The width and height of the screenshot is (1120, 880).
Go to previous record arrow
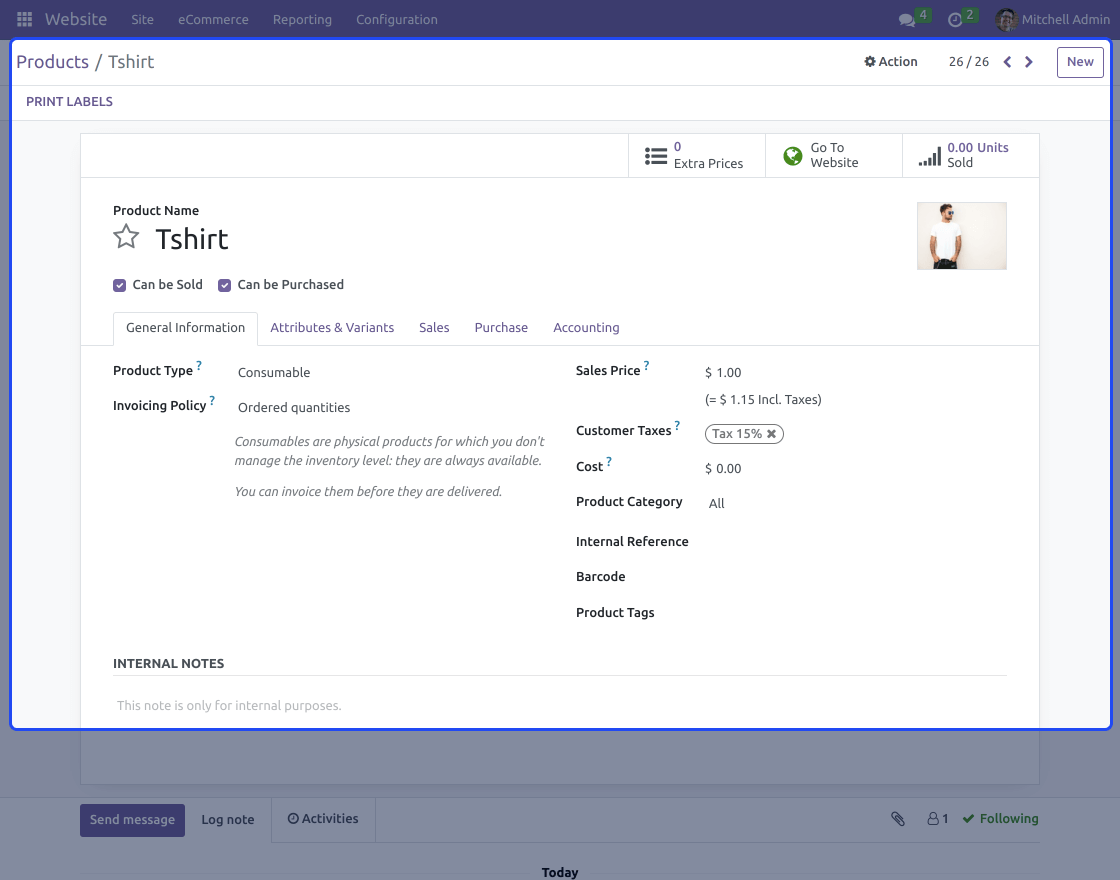click(x=1007, y=62)
